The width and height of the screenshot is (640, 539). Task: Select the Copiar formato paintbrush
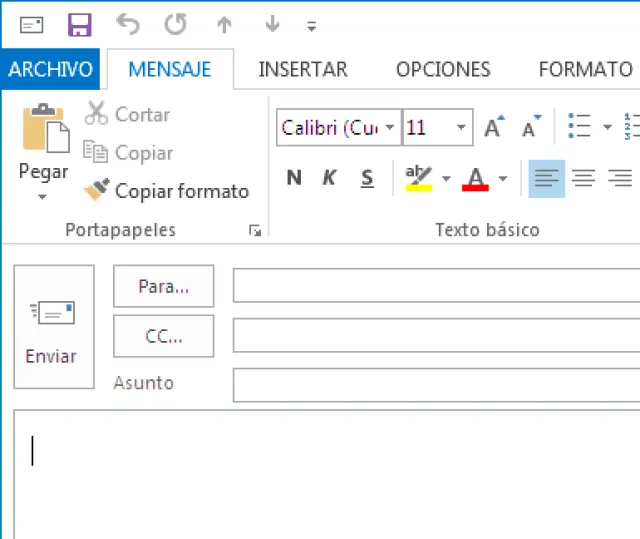click(x=97, y=190)
